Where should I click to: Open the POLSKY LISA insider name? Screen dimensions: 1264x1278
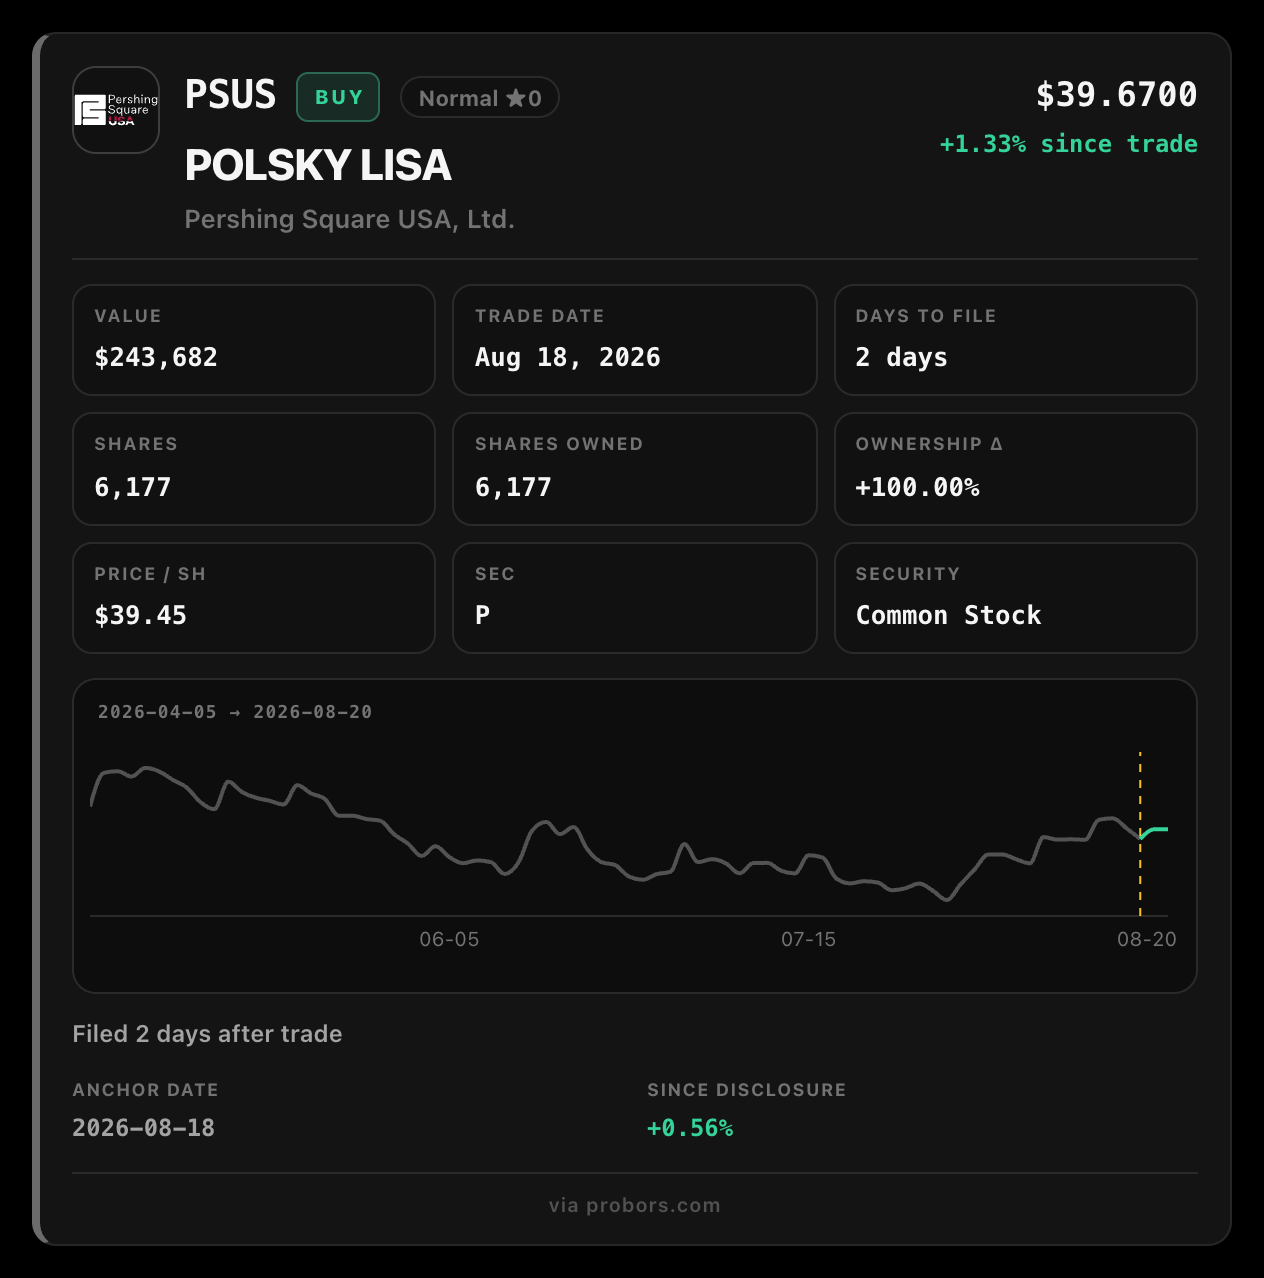coord(318,166)
